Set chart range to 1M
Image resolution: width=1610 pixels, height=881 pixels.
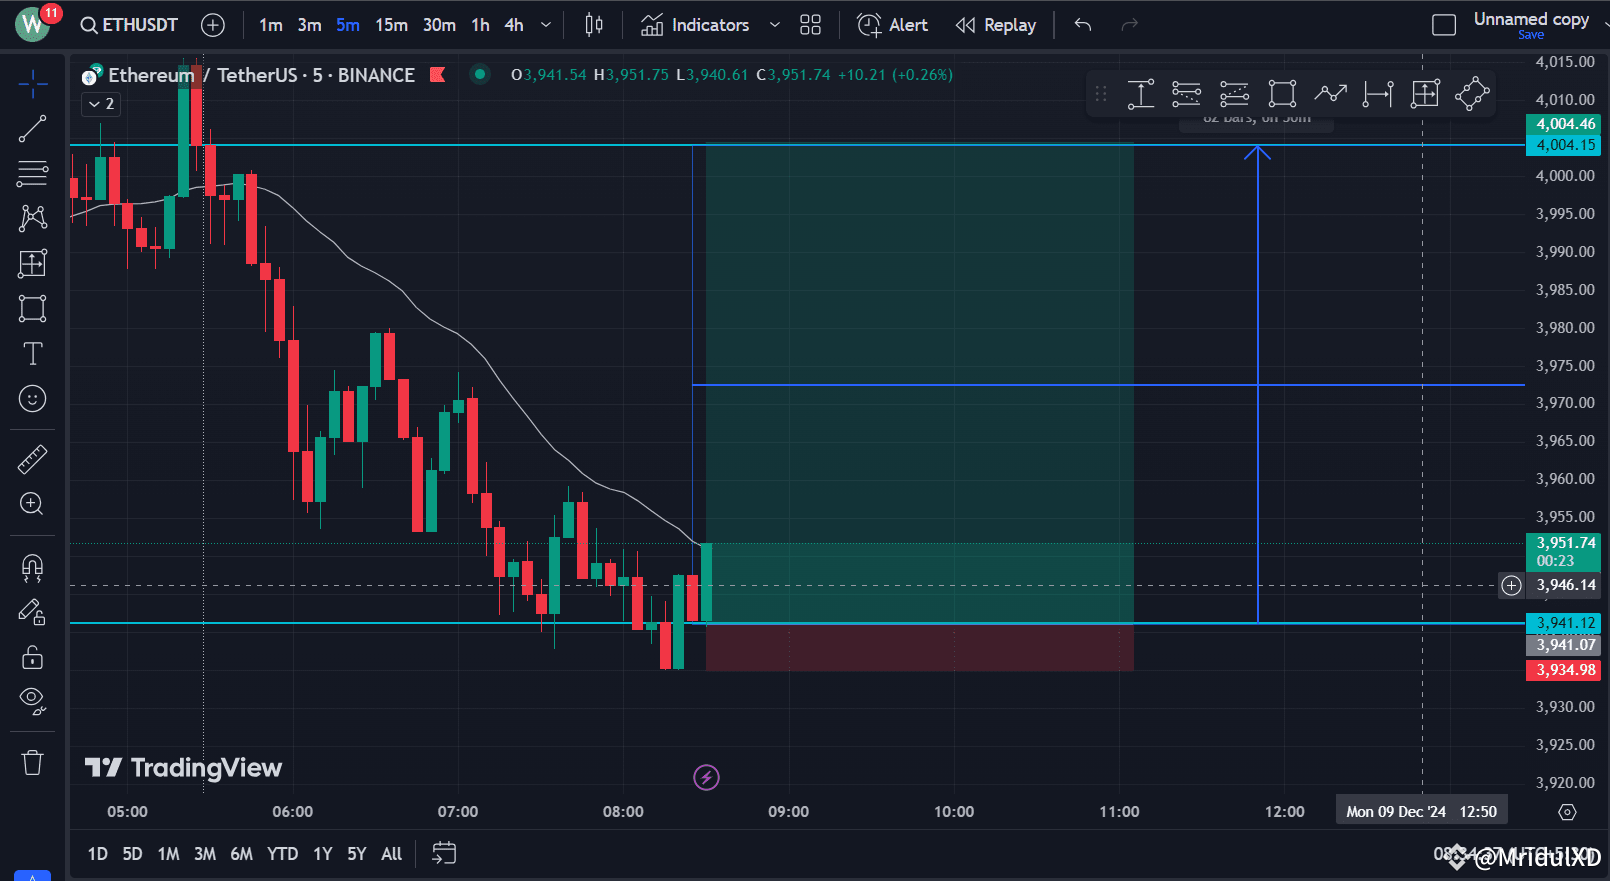pos(169,854)
